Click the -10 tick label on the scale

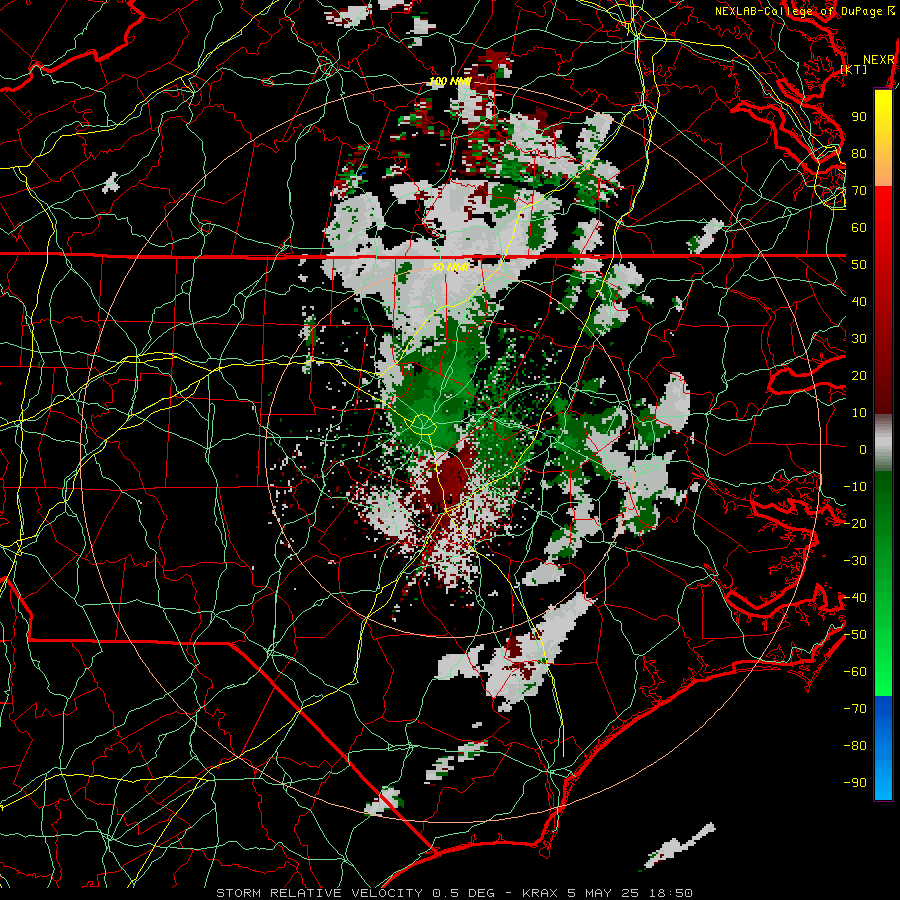[x=855, y=487]
